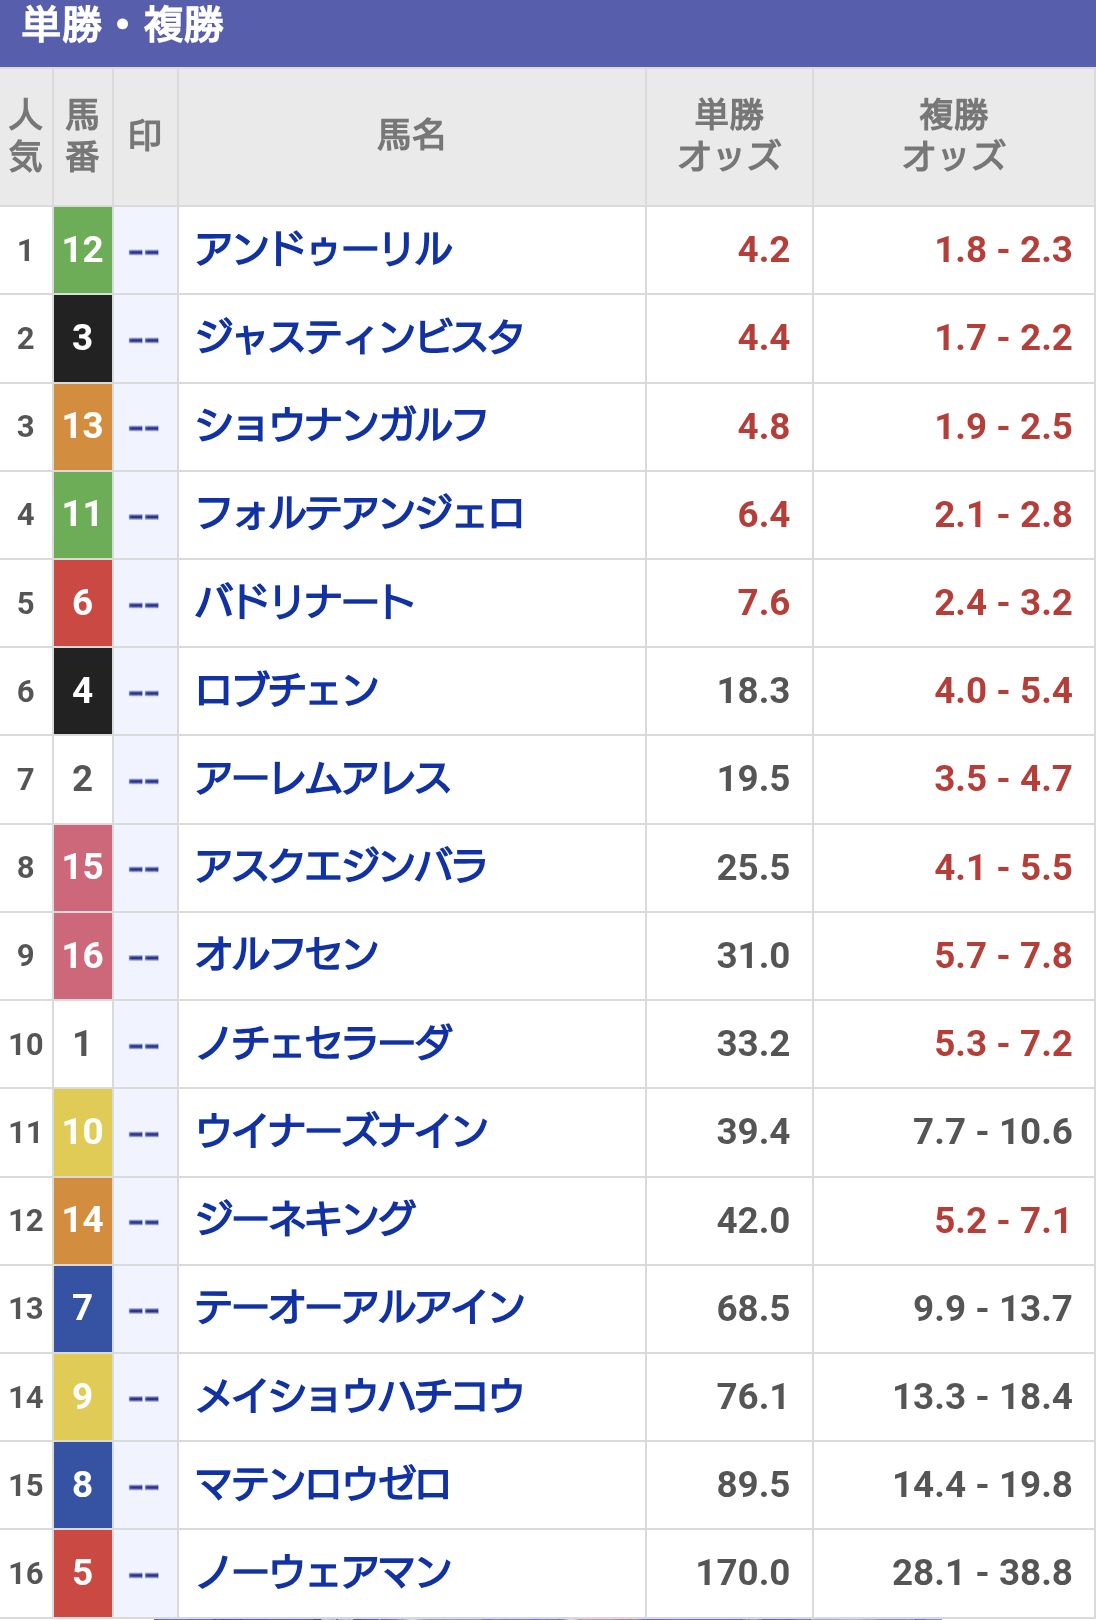
Task: Click the green number 12 badge
Action: [83, 250]
